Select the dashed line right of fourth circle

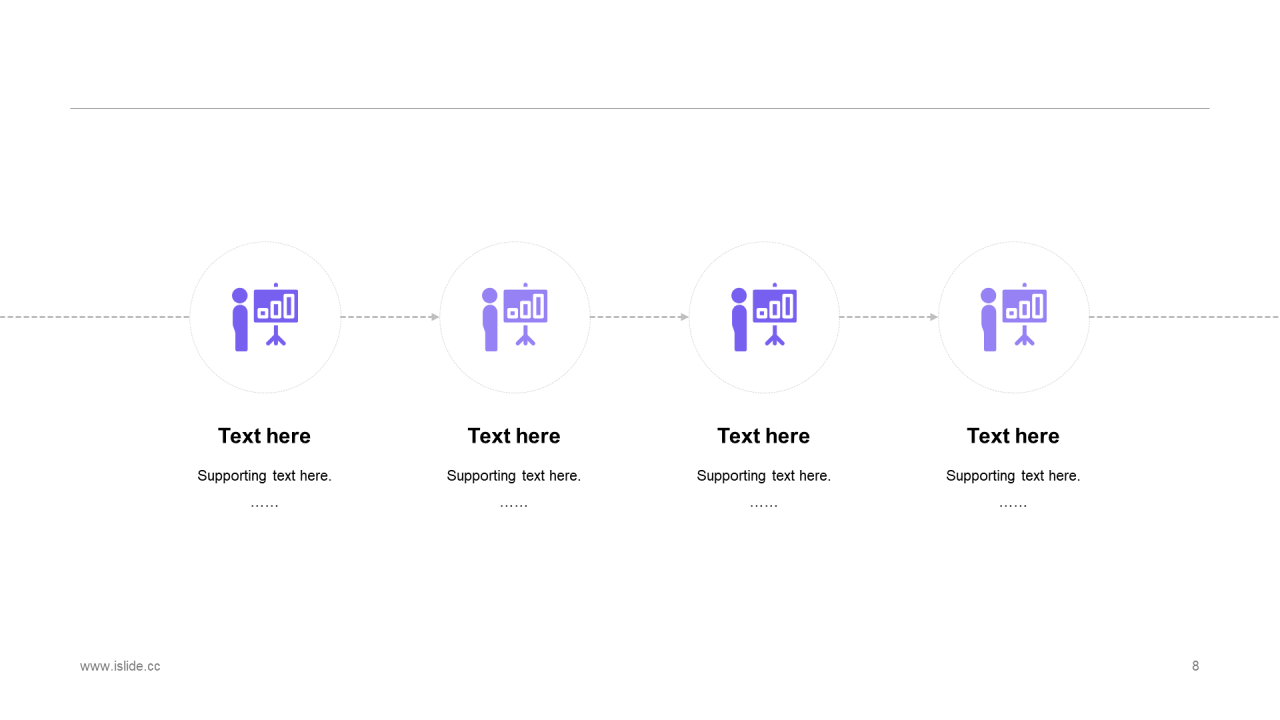tap(1184, 317)
